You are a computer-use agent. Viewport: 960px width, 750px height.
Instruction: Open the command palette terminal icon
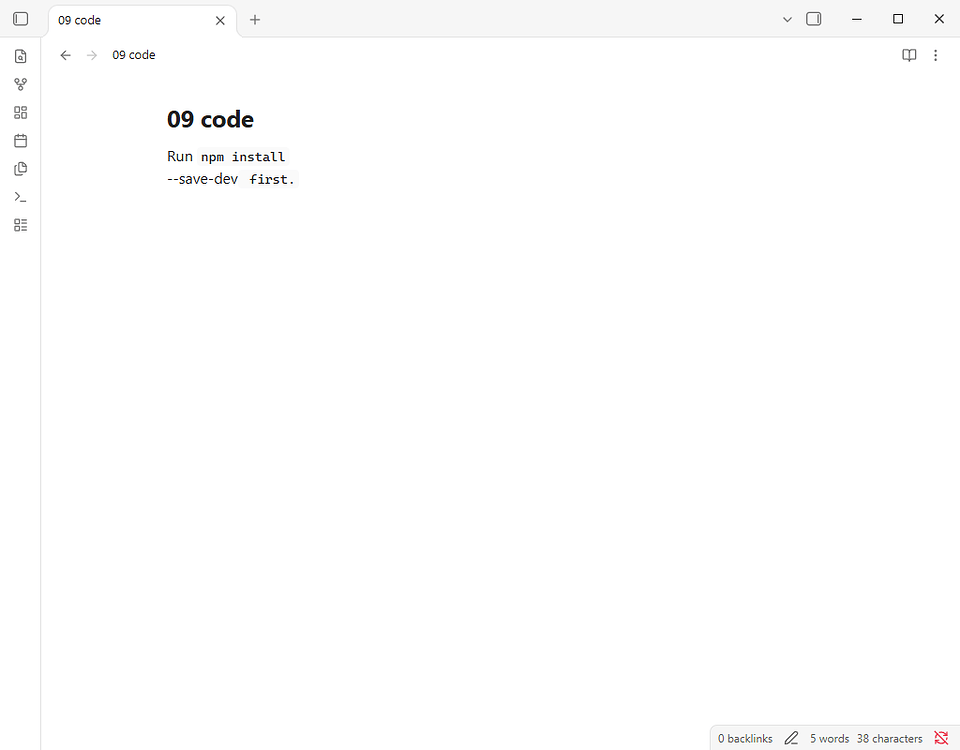[x=20, y=197]
